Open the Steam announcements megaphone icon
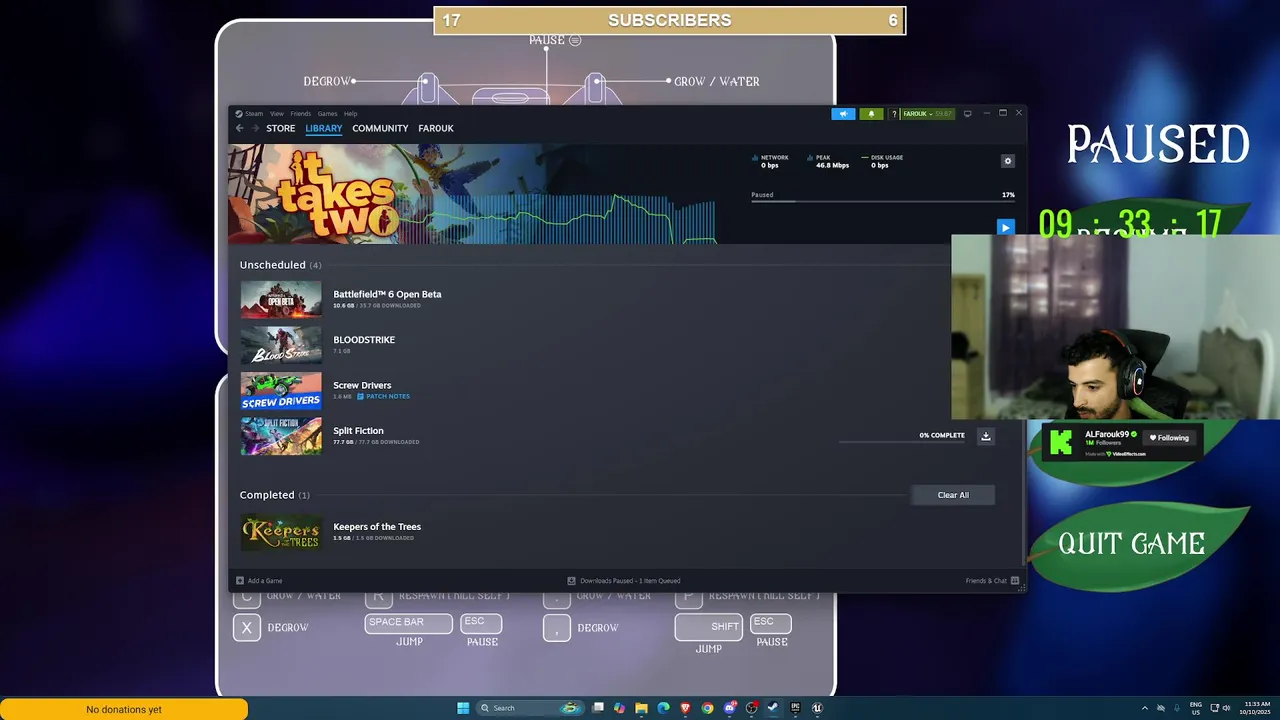Image resolution: width=1280 pixels, height=720 pixels. point(843,114)
